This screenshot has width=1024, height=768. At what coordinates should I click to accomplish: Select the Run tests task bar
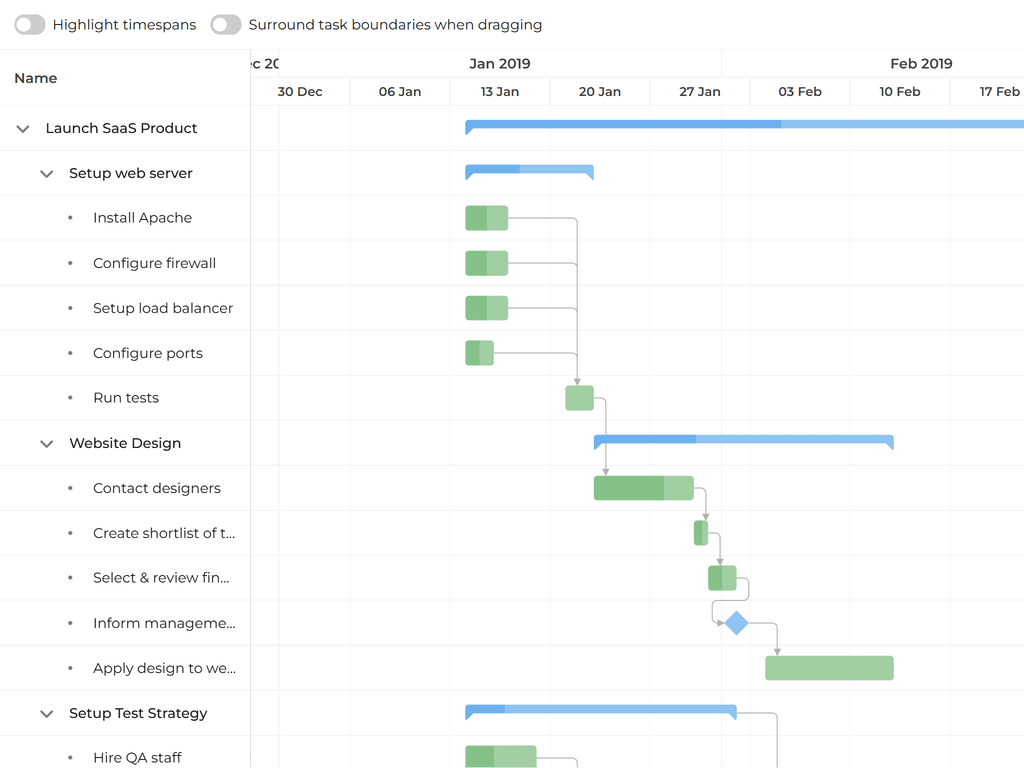(x=579, y=398)
